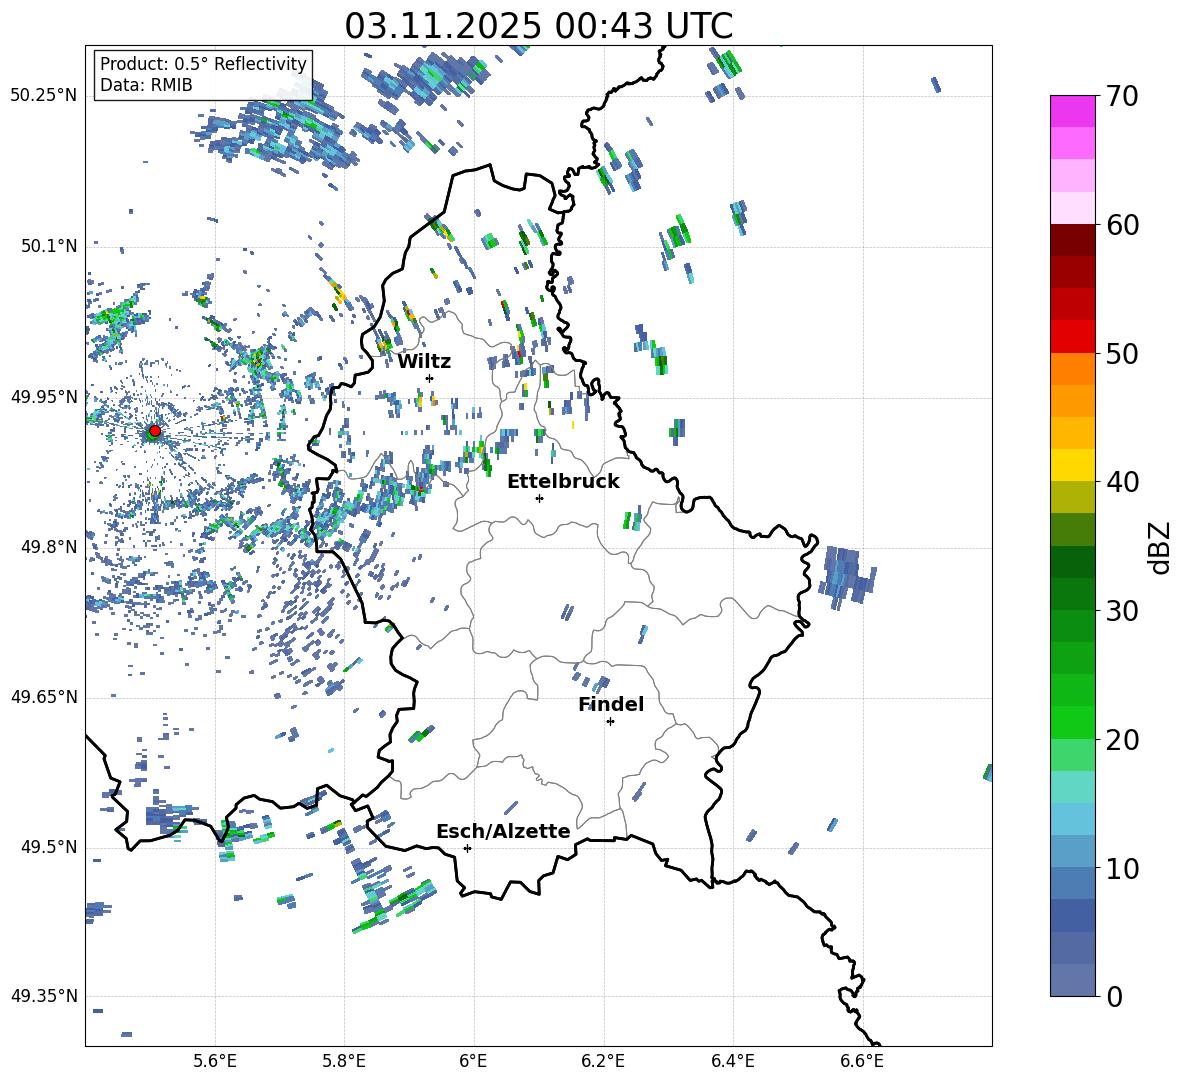The width and height of the screenshot is (1184, 1081).
Task: Click the dBZ colorbar axis label
Action: [1161, 547]
